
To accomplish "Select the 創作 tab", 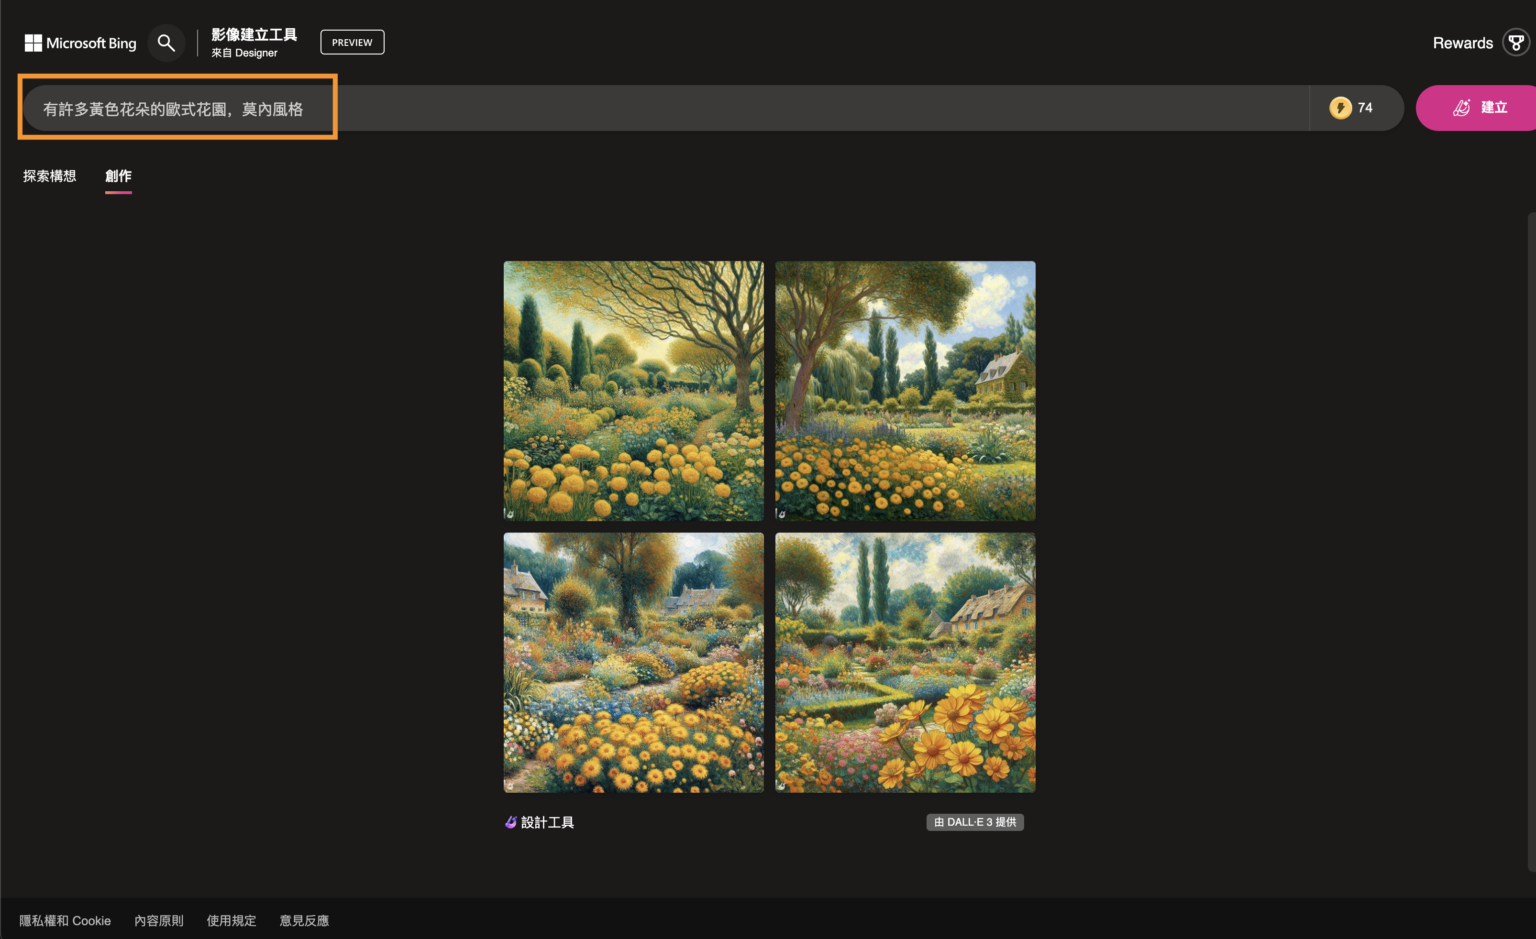I will [x=117, y=175].
